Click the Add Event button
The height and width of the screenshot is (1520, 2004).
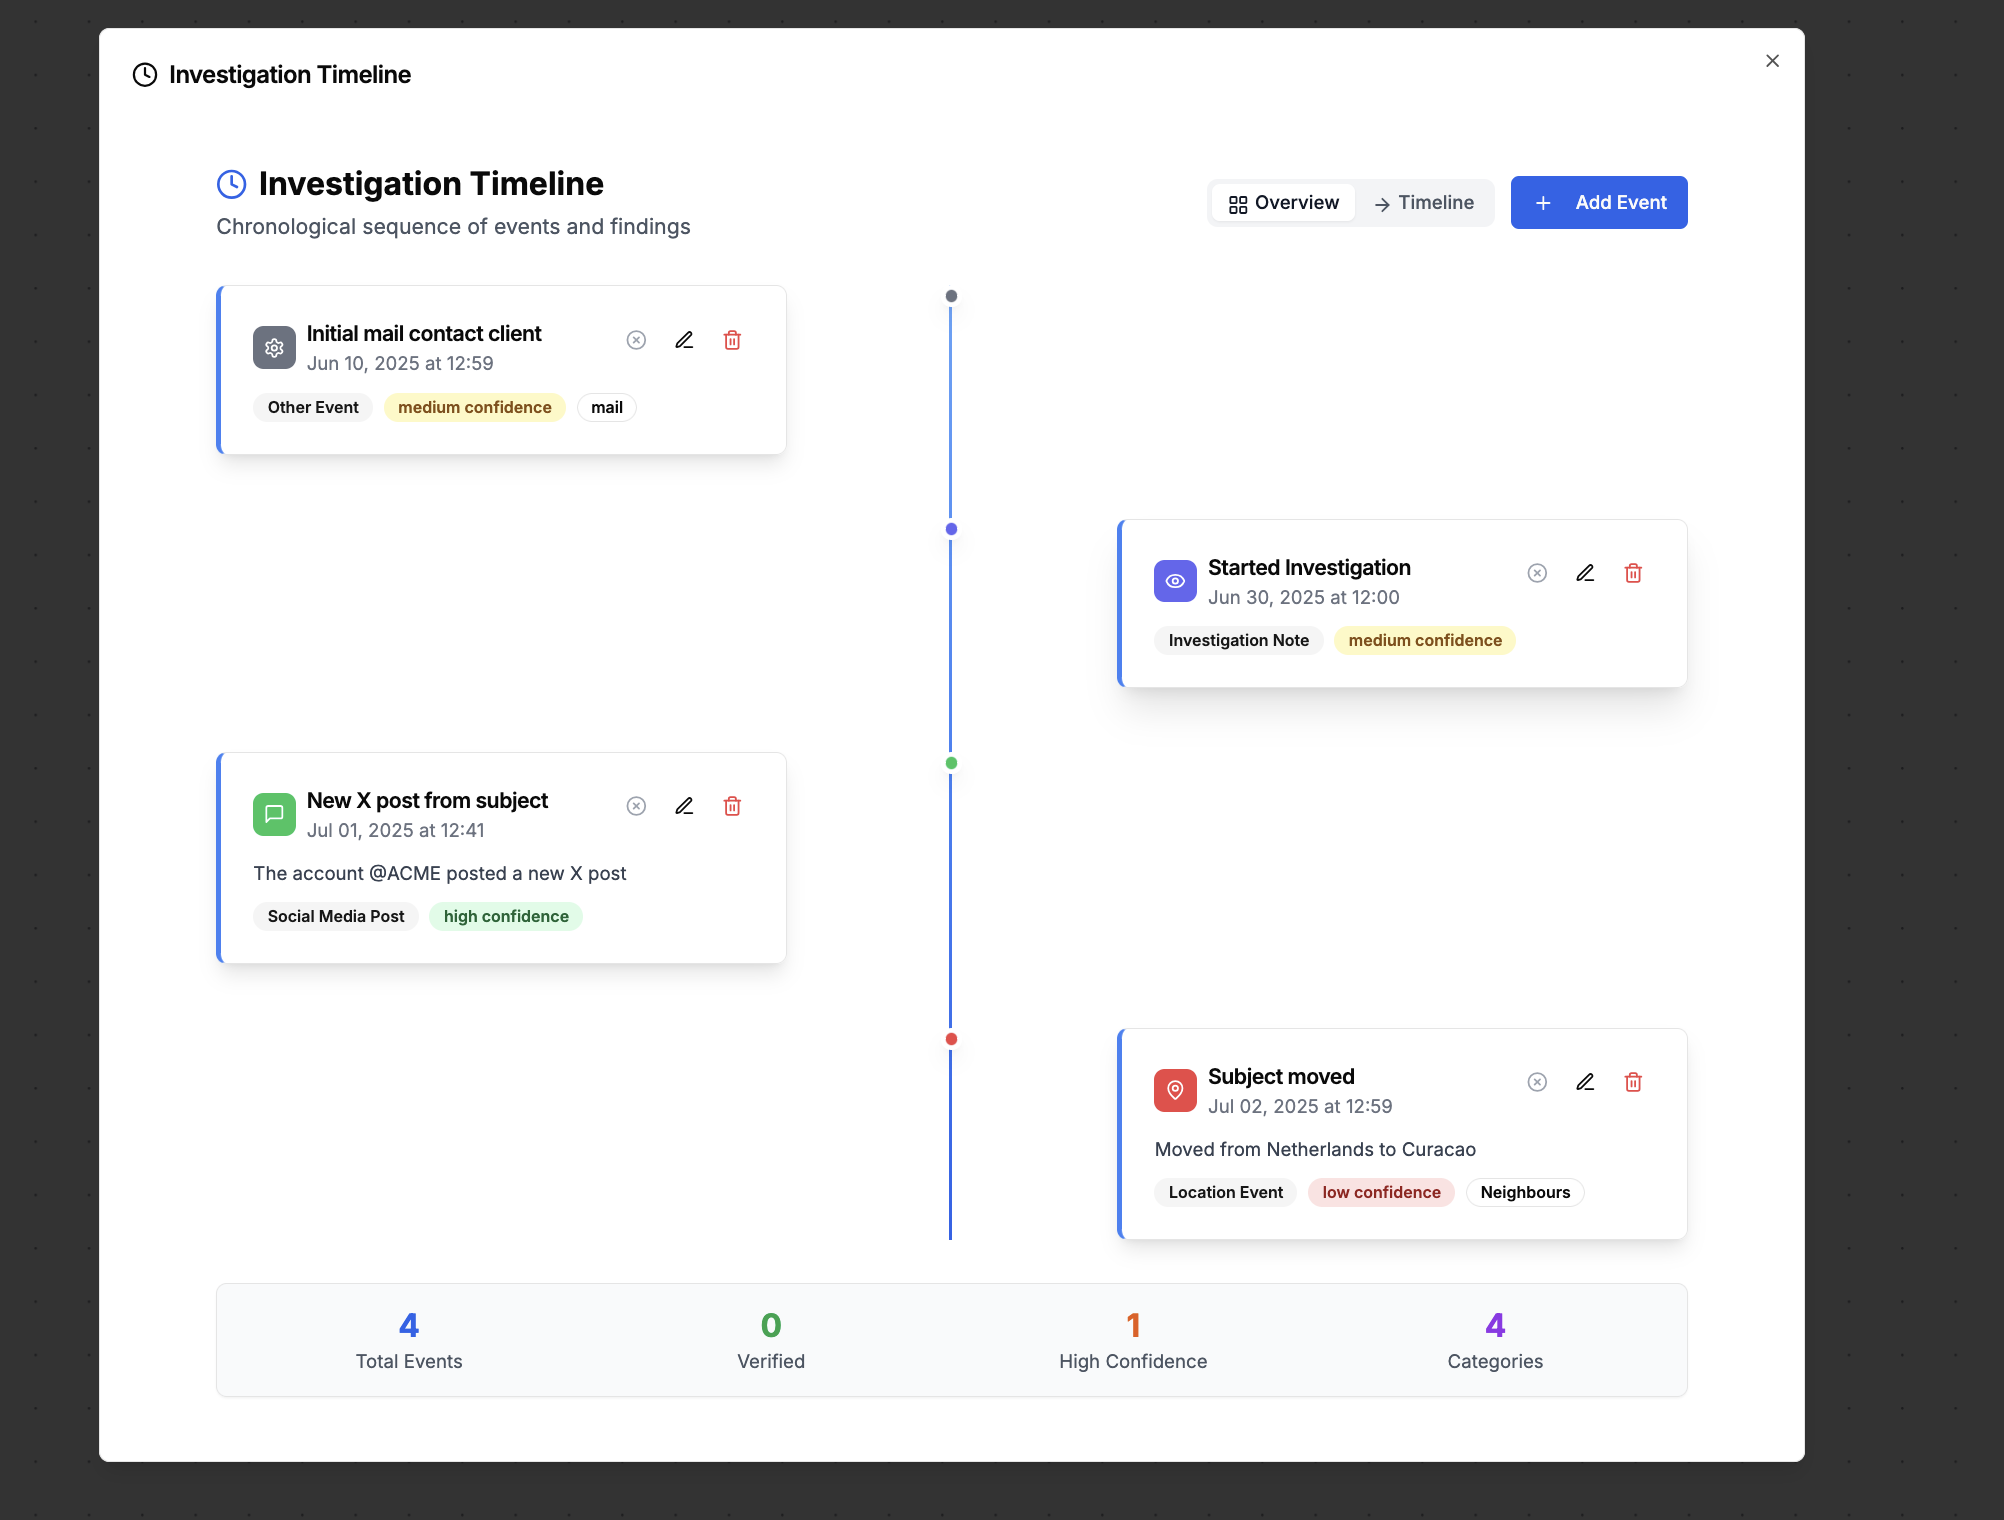tap(1598, 202)
